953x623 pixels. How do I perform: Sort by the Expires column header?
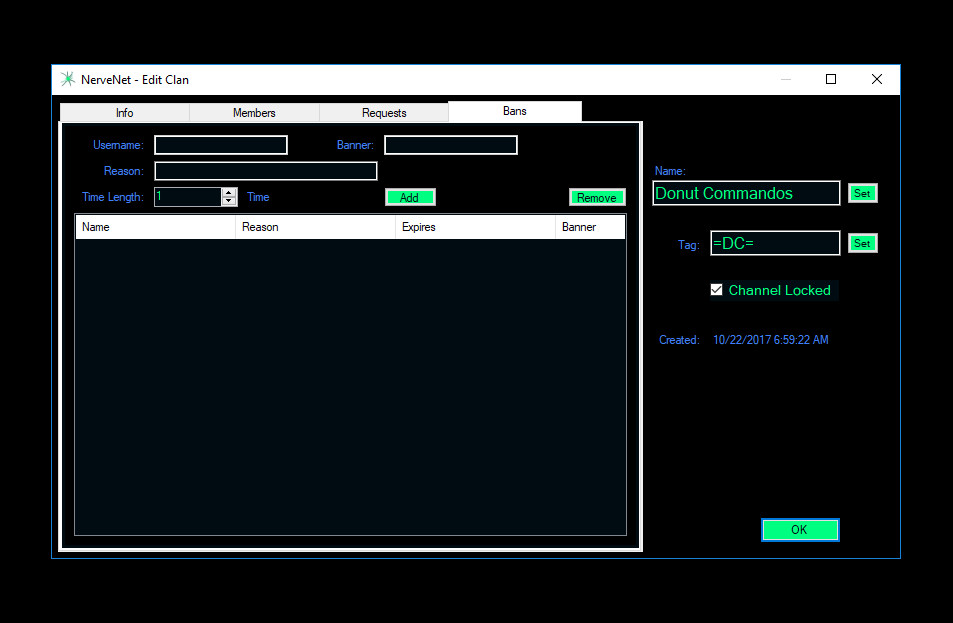[x=475, y=228]
